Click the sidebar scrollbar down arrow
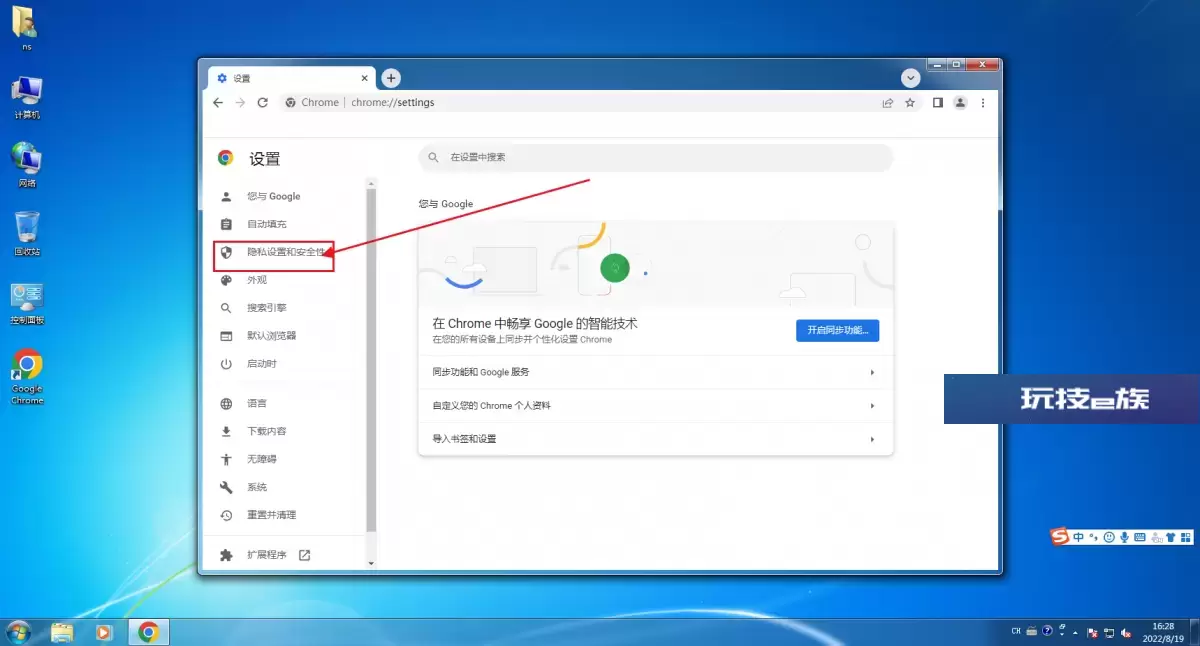1200x646 pixels. [x=372, y=563]
